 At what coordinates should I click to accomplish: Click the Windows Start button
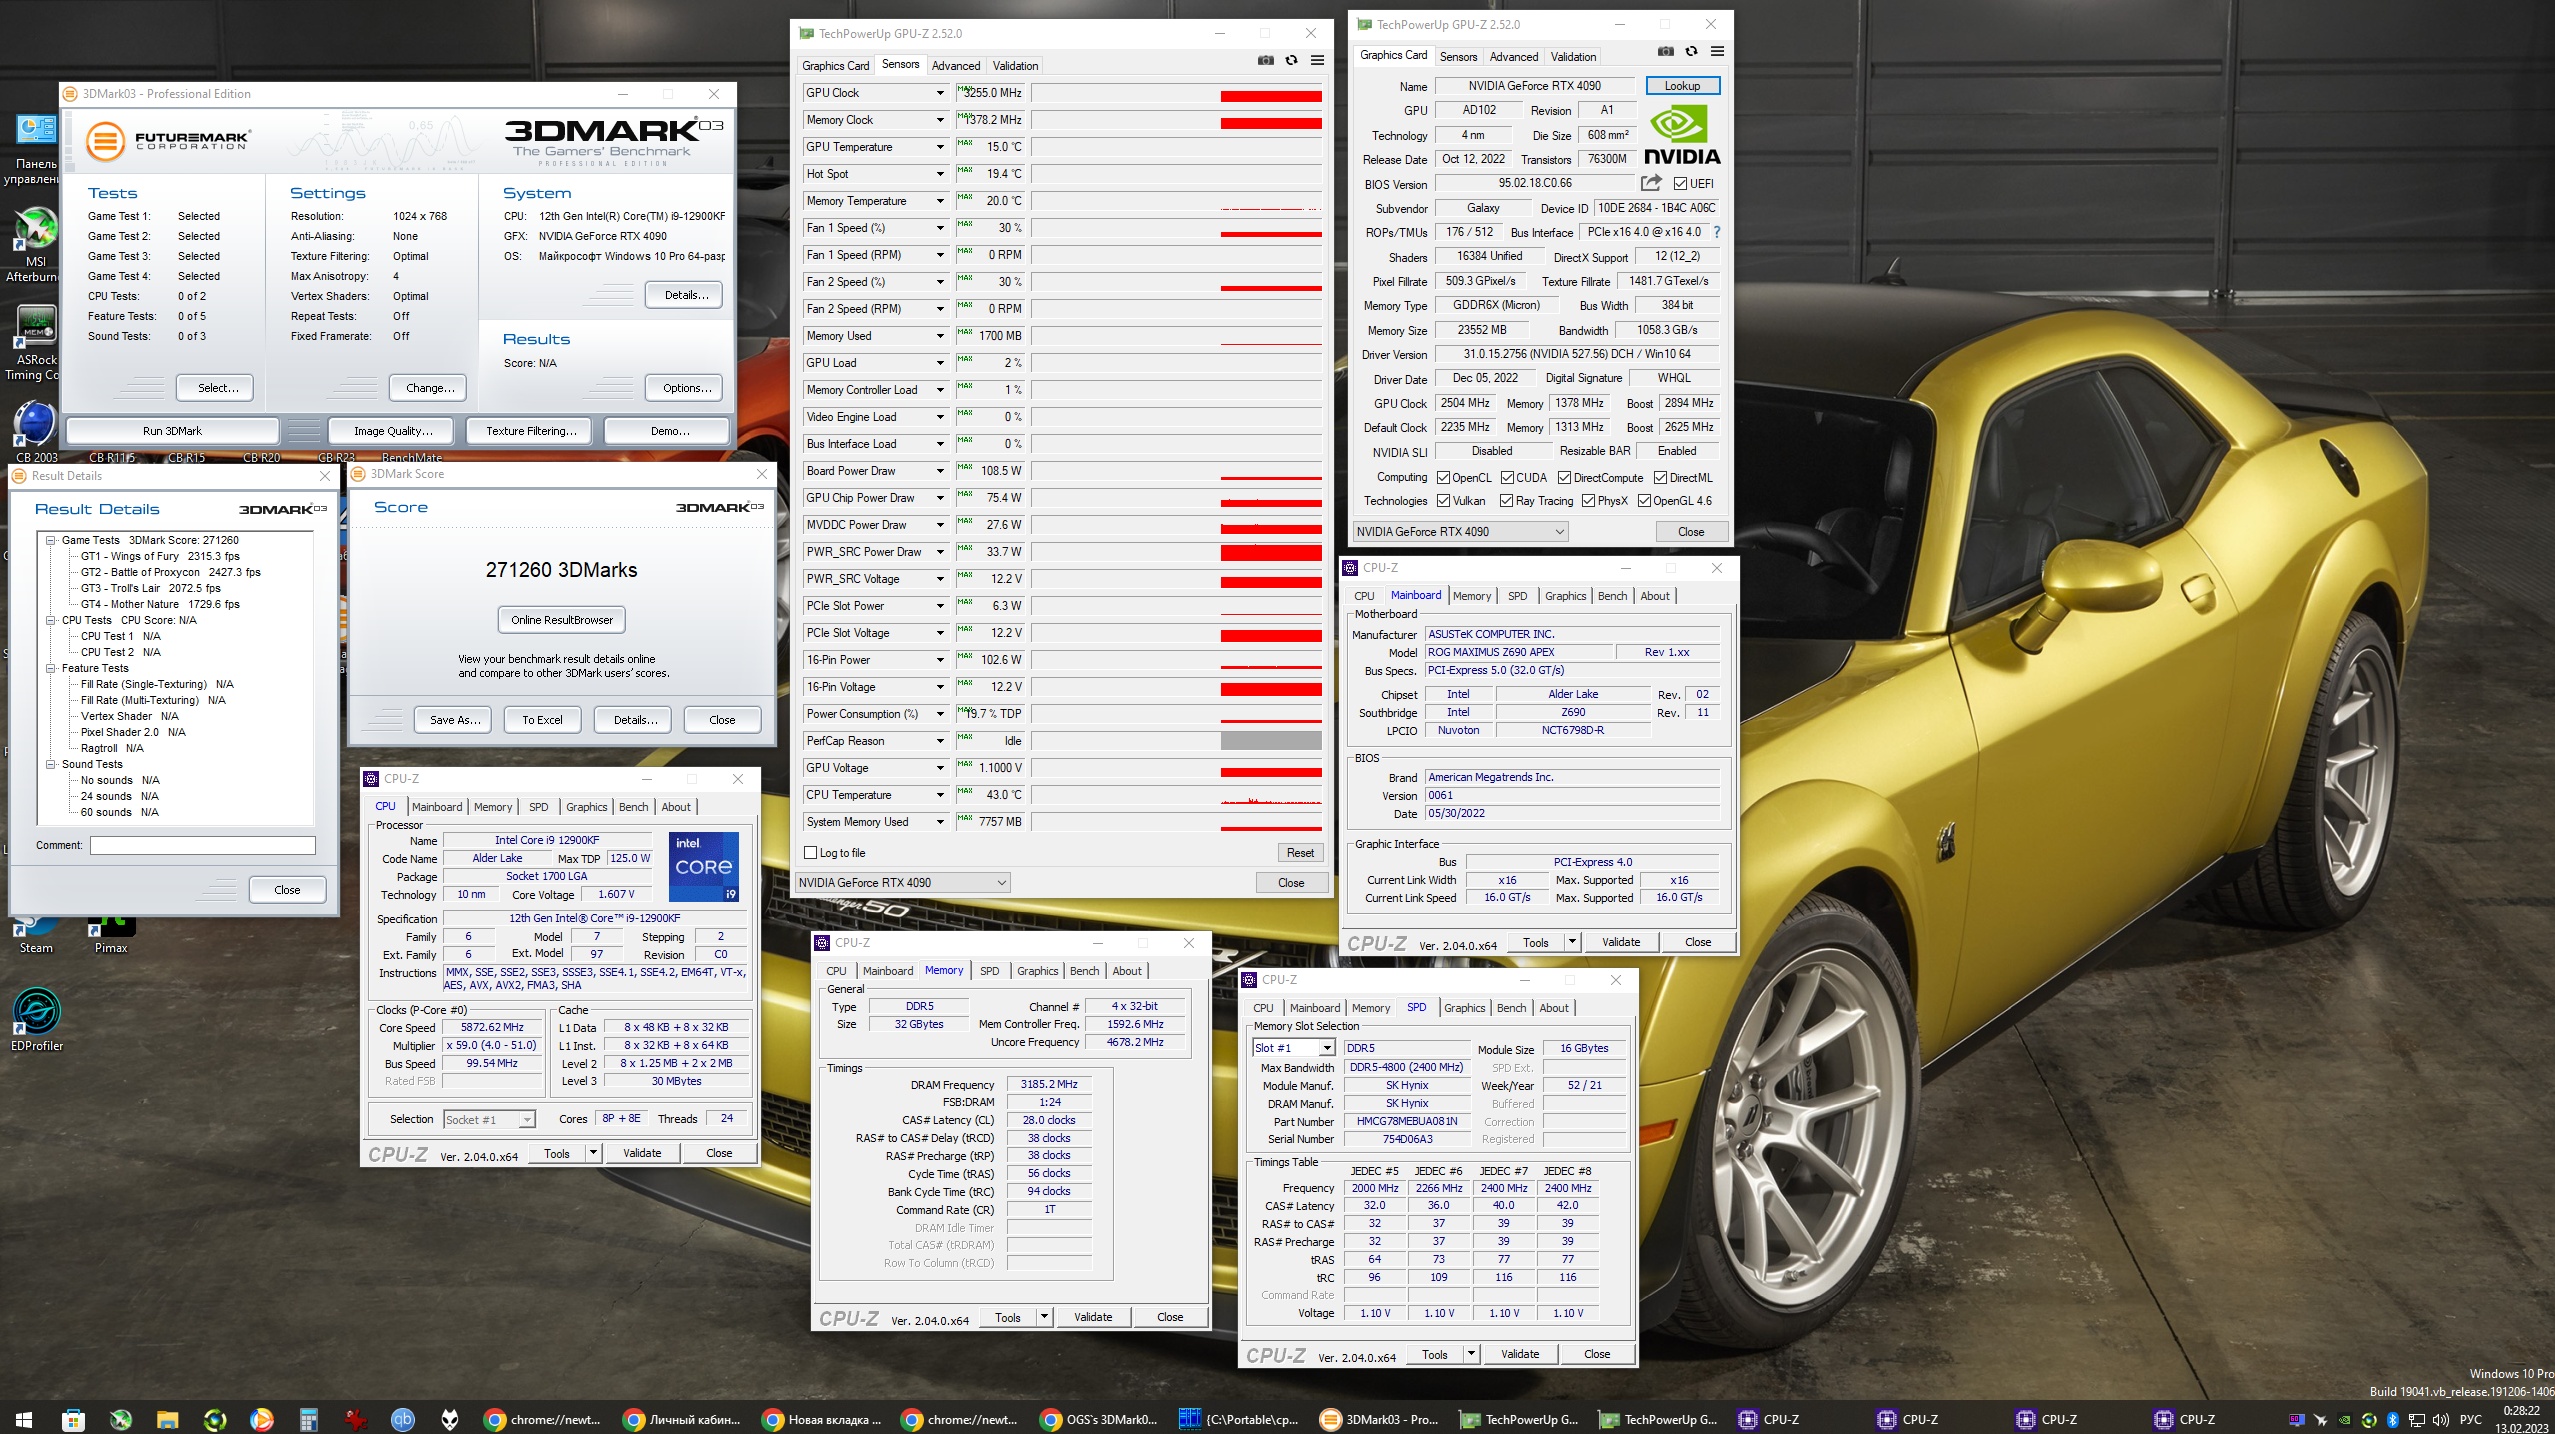24,1419
